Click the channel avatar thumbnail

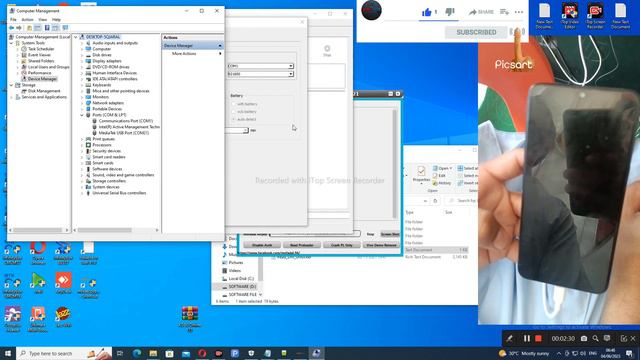[371, 10]
